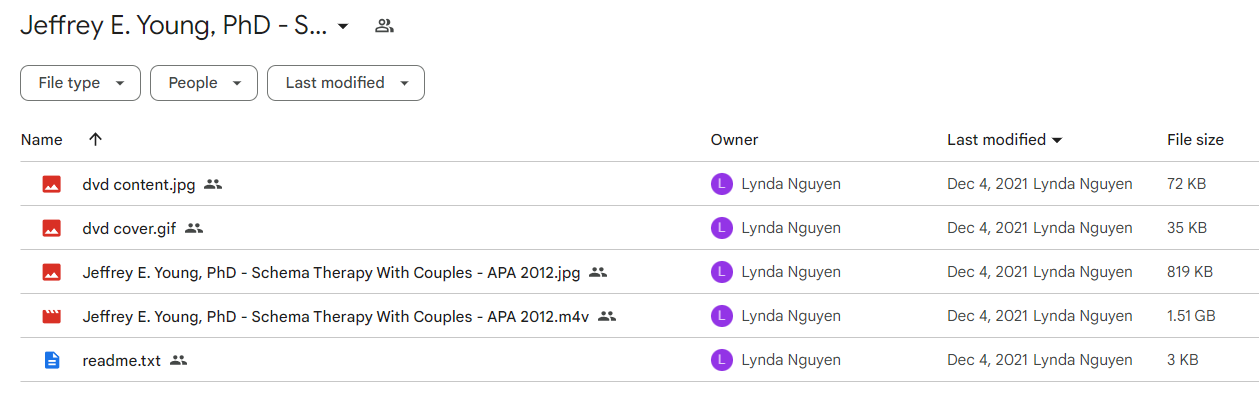Click the blue document icon for readme.txt
Viewport: 1259px width, 403px height.
click(x=51, y=360)
